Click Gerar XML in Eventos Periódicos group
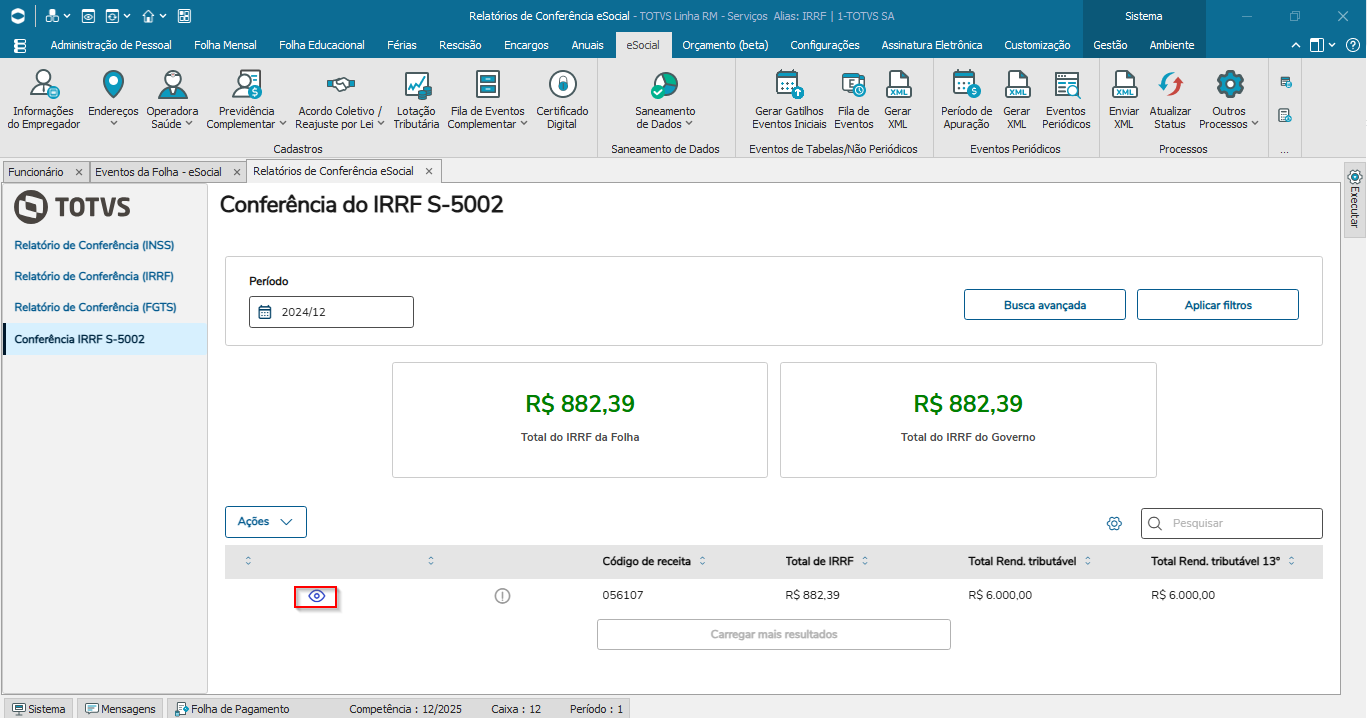 click(1017, 100)
